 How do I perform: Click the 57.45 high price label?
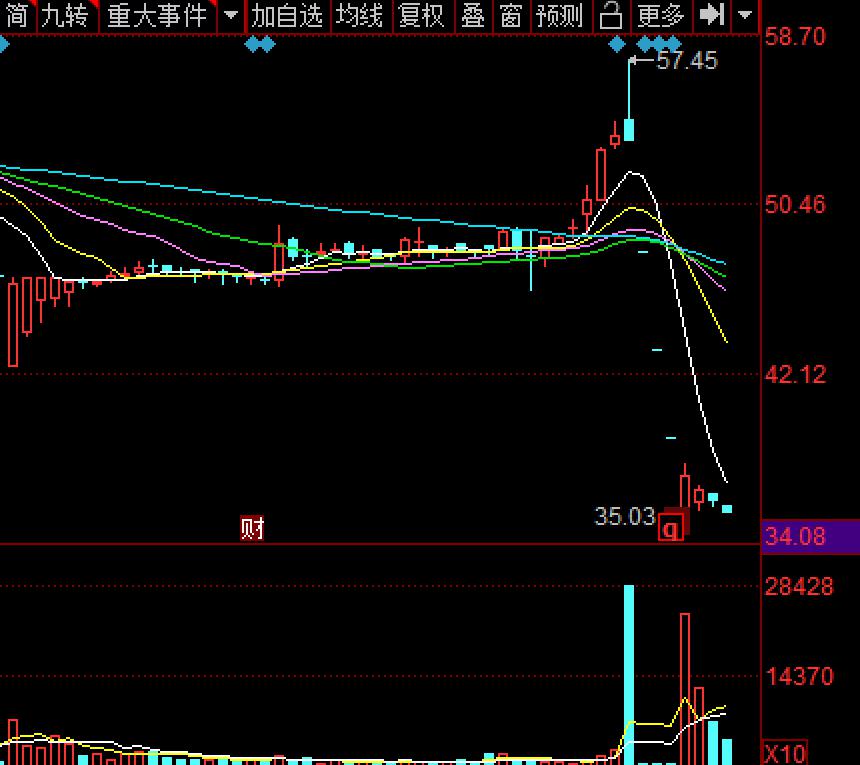[687, 60]
